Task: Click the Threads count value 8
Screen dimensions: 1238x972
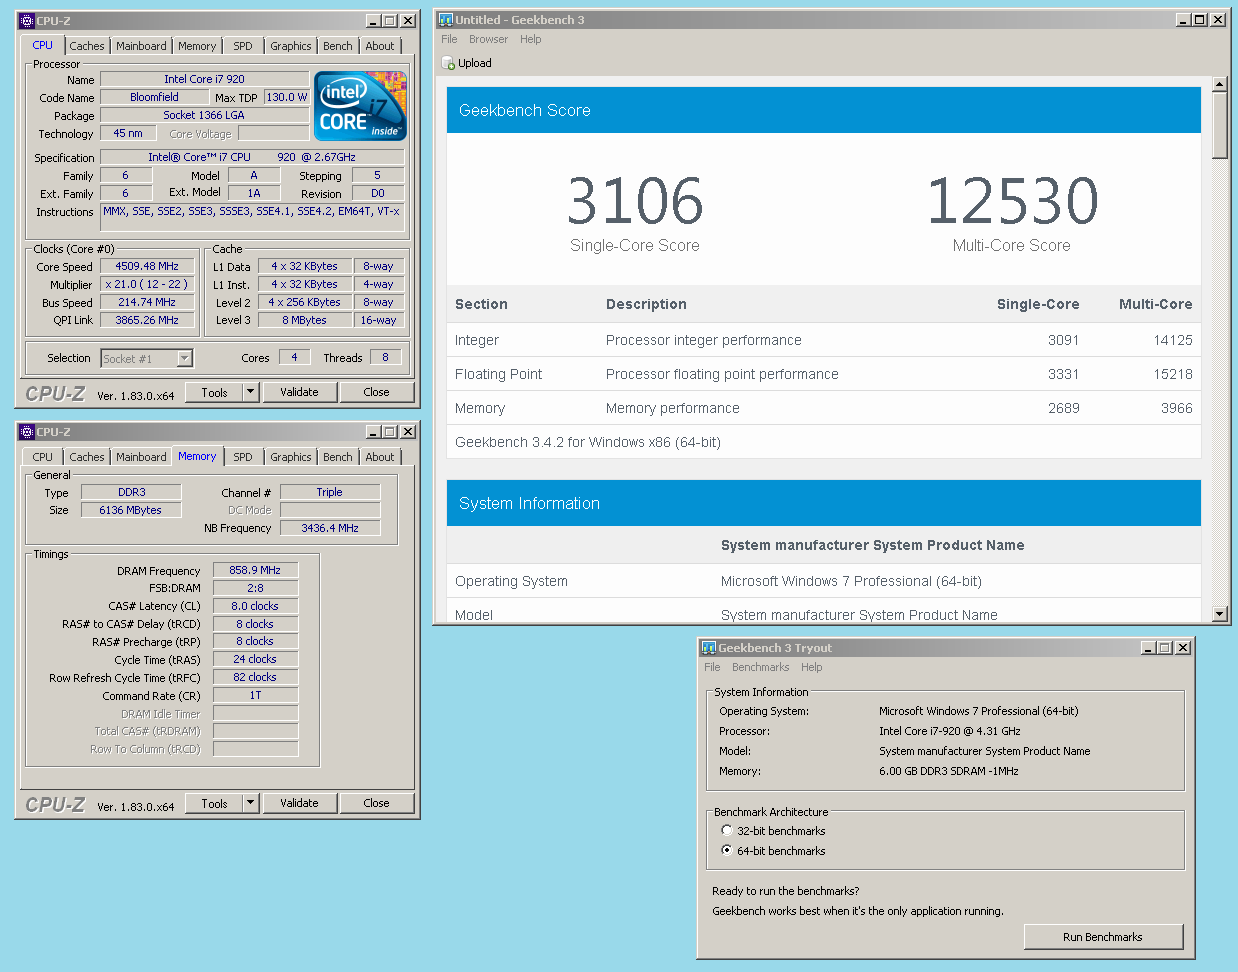Action: pos(385,357)
